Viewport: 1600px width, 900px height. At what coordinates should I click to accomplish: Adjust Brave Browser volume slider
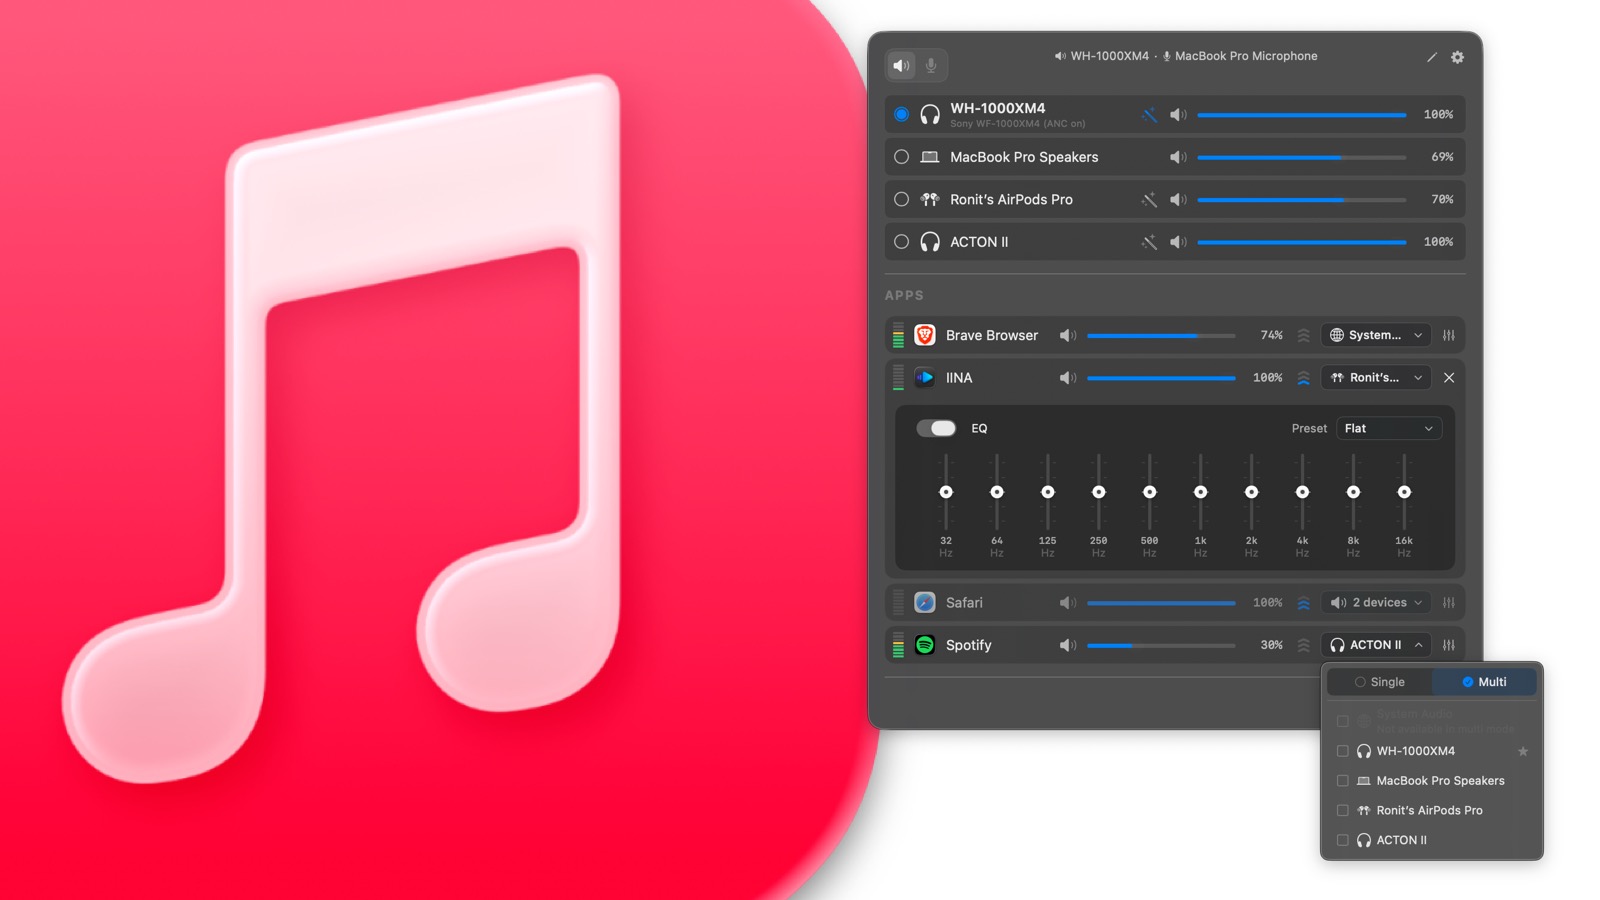(x=1161, y=336)
